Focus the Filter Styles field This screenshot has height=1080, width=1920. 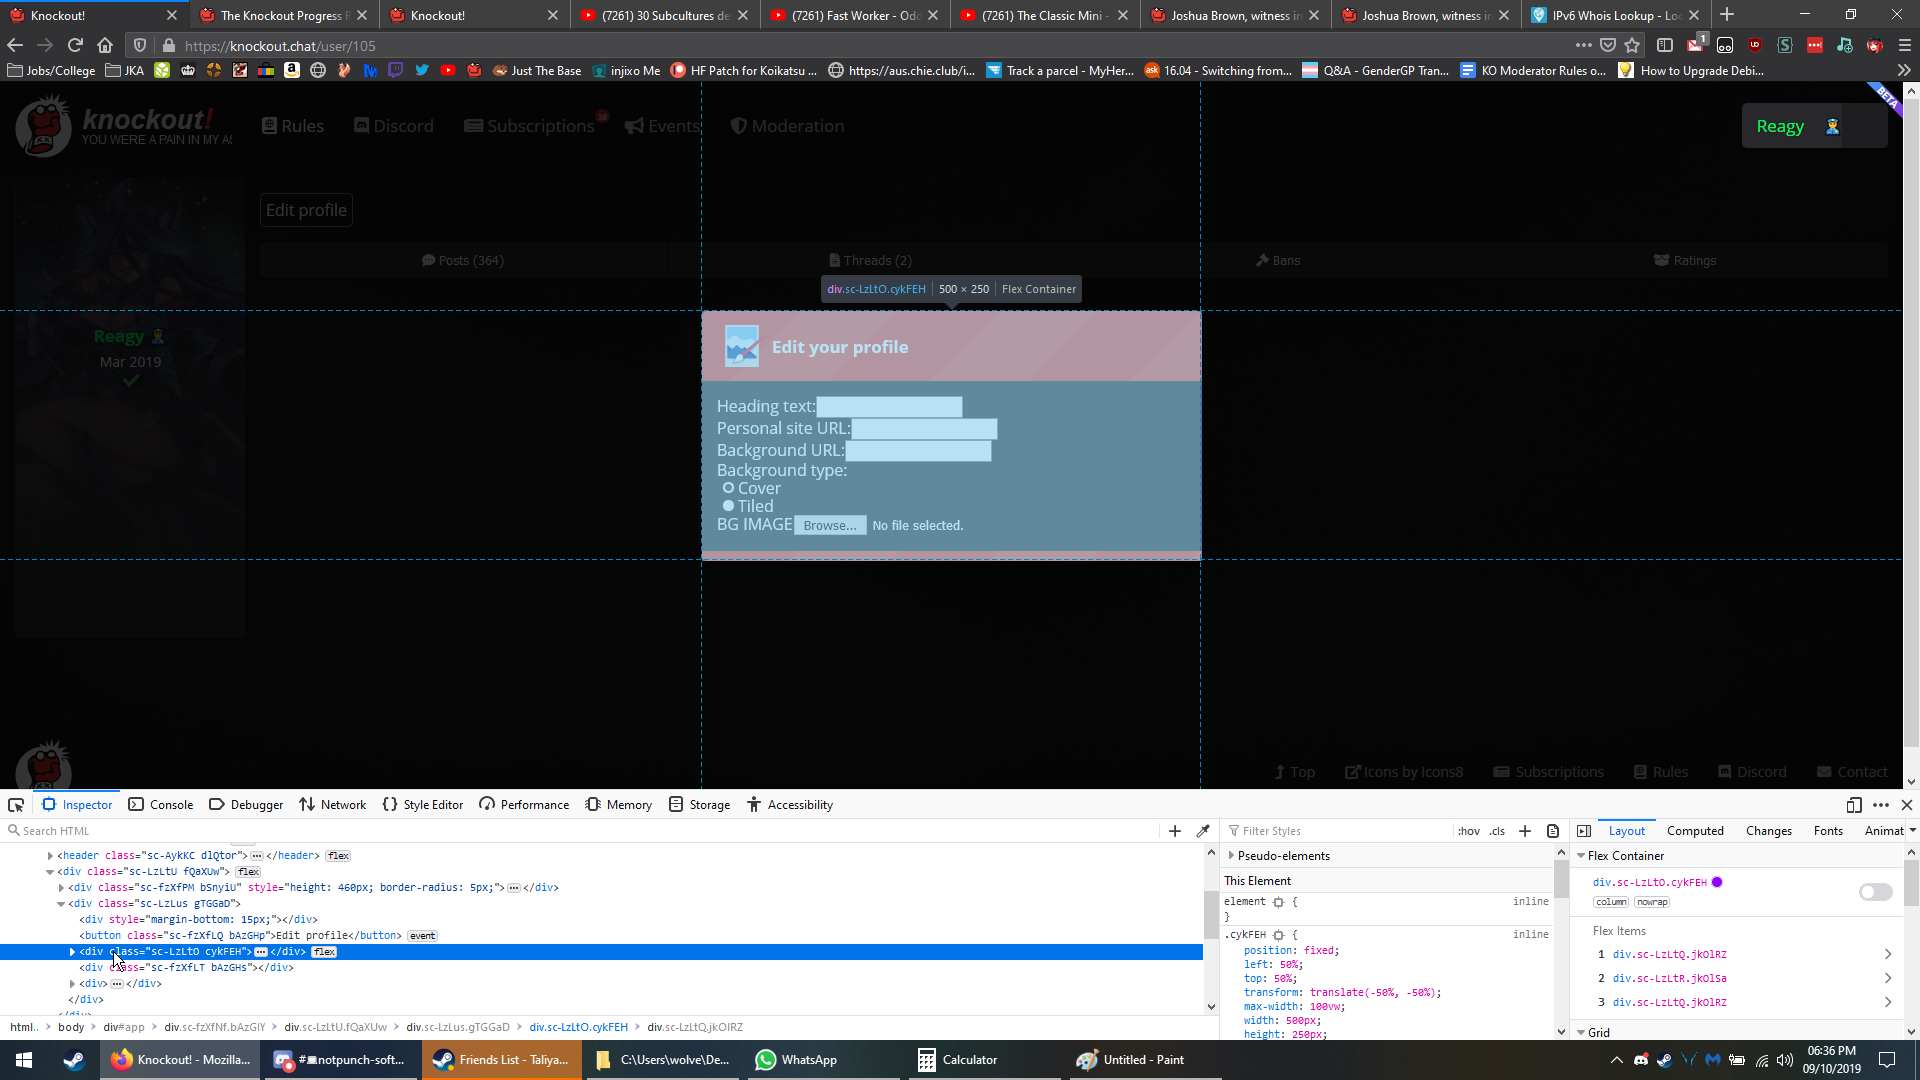coord(1340,831)
